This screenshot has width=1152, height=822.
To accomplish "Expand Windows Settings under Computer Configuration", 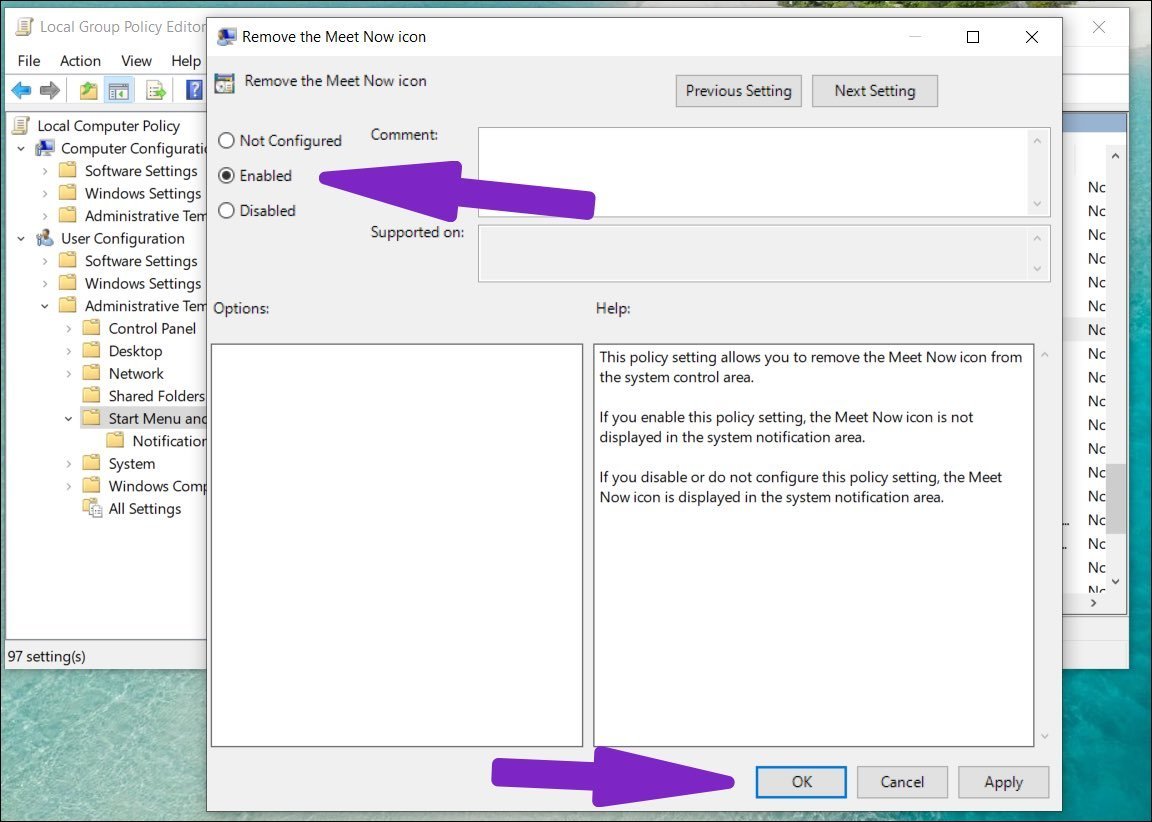I will click(x=45, y=194).
